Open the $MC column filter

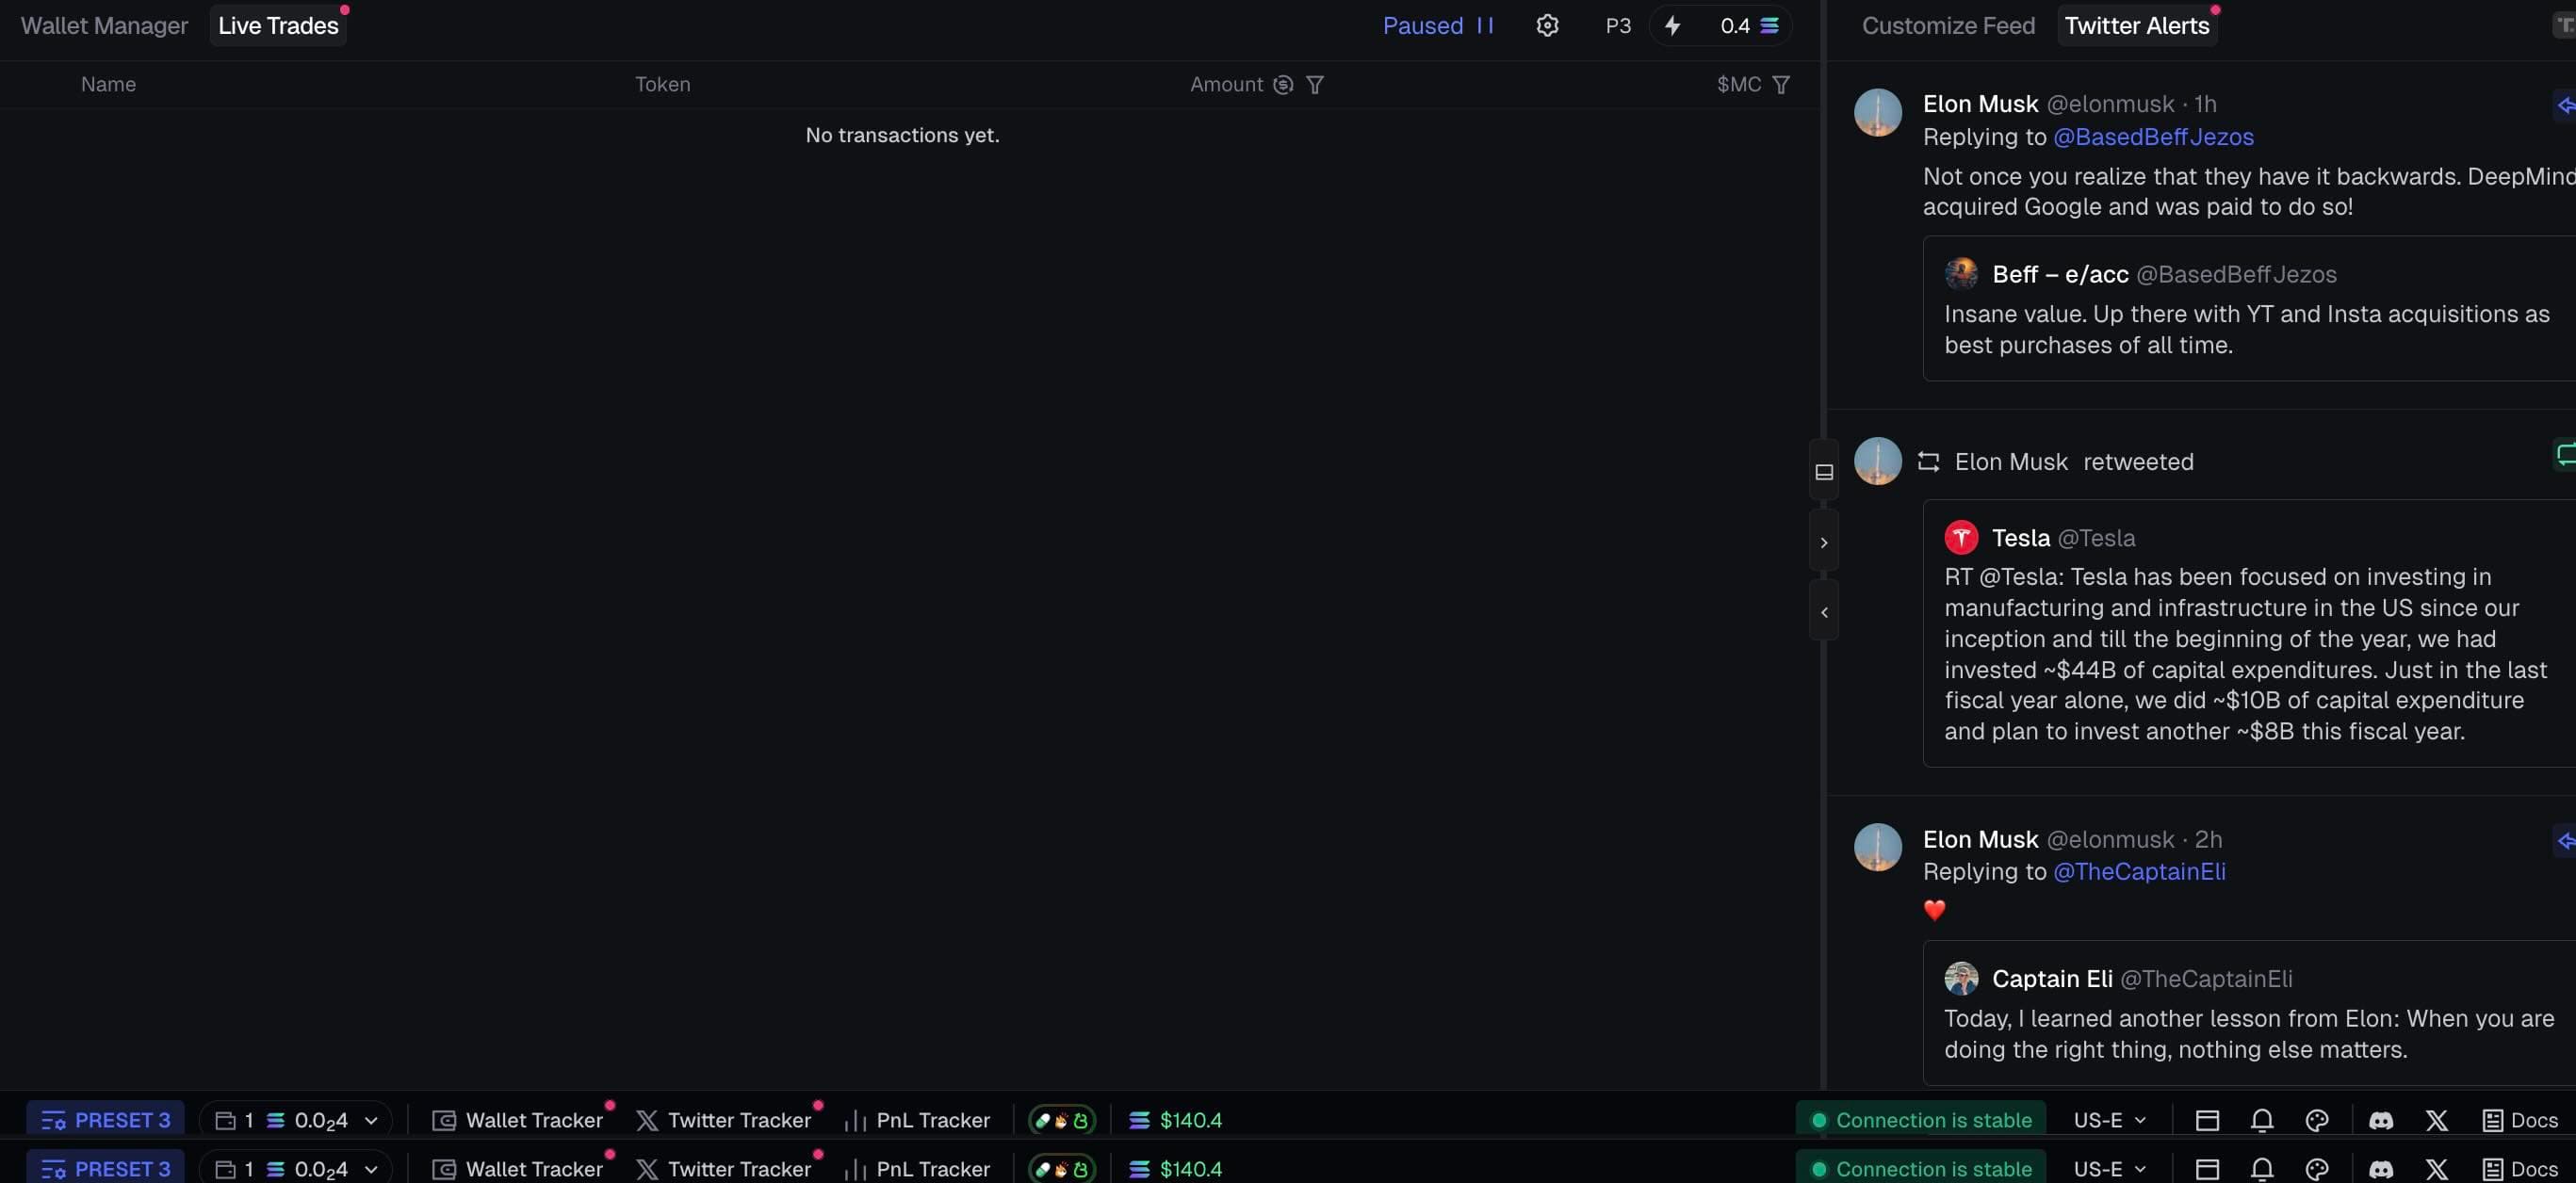coord(1781,85)
